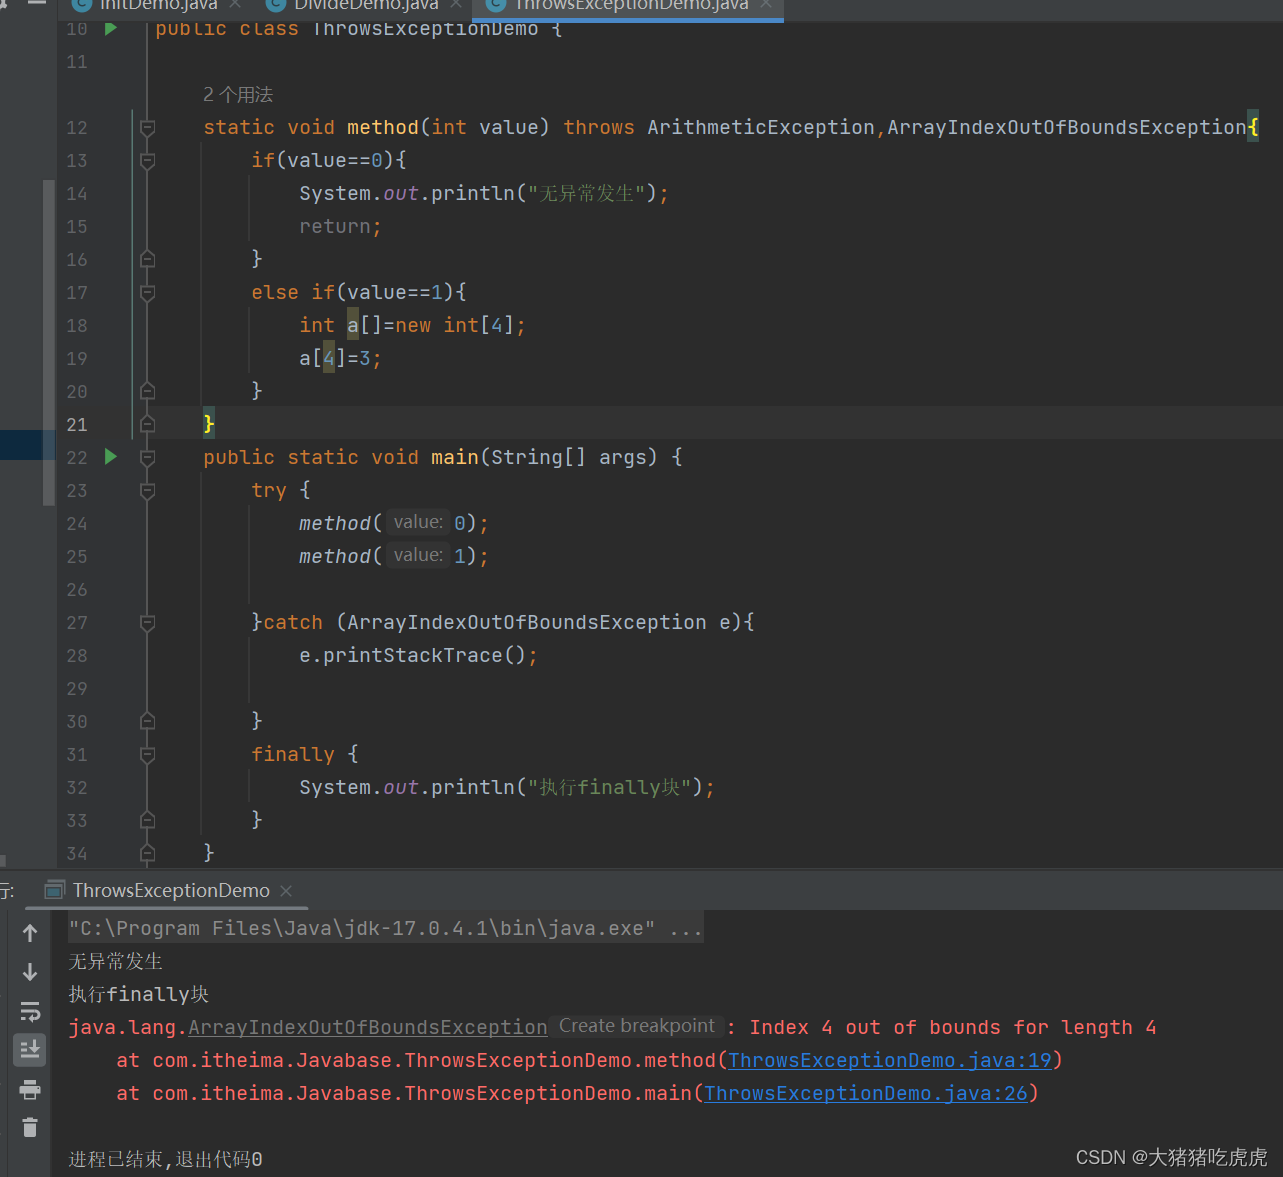
Task: Click the java.exe command line in console
Action: (x=386, y=928)
